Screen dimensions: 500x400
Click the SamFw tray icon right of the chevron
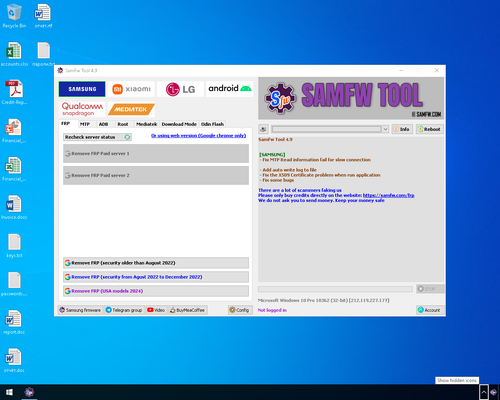tap(494, 392)
